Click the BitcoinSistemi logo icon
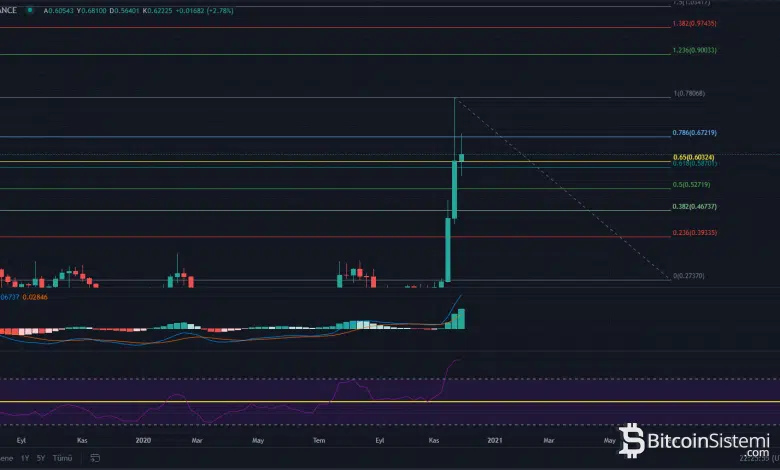 (x=632, y=441)
